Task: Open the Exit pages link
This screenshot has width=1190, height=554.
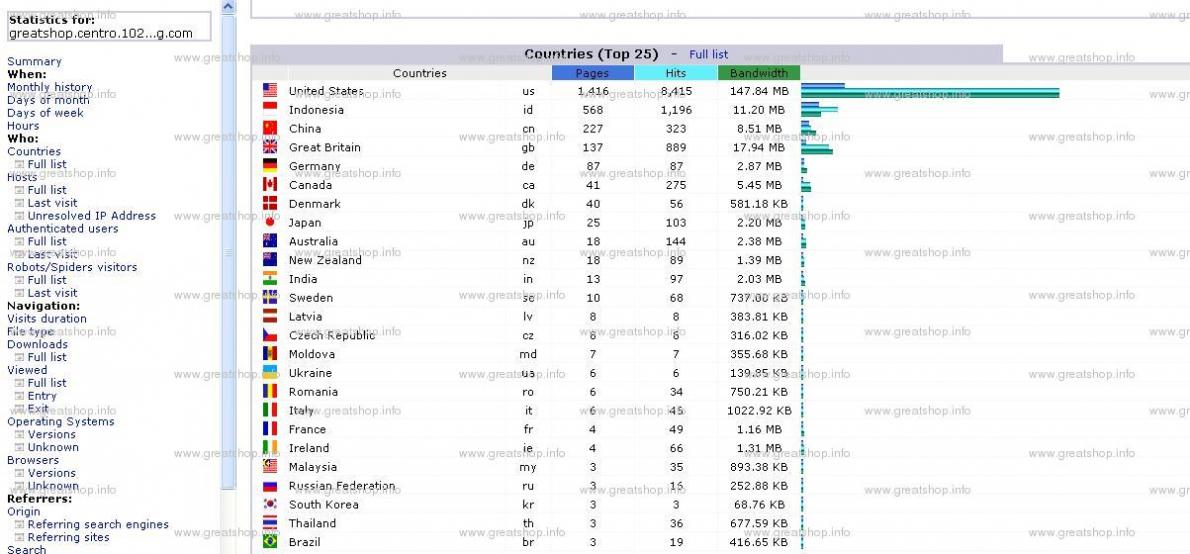Action: [38, 408]
